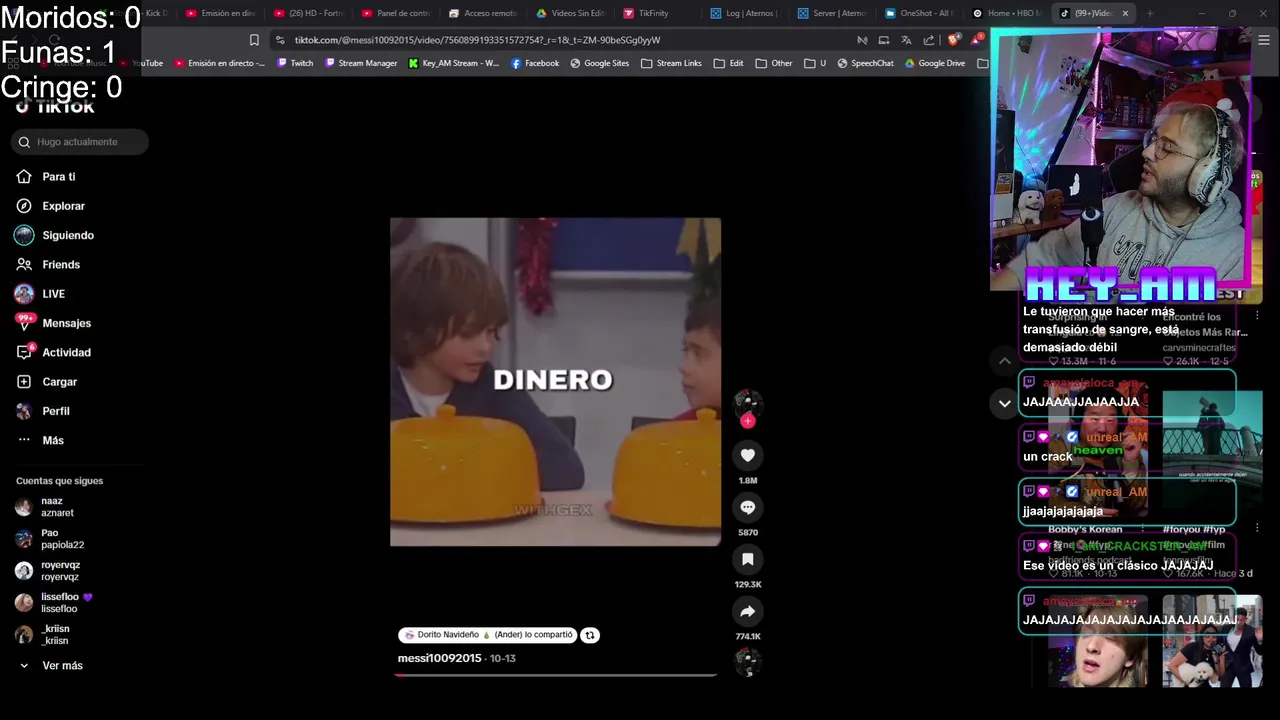Open the Facebook bookmark
1280x720 pixels.
click(535, 63)
